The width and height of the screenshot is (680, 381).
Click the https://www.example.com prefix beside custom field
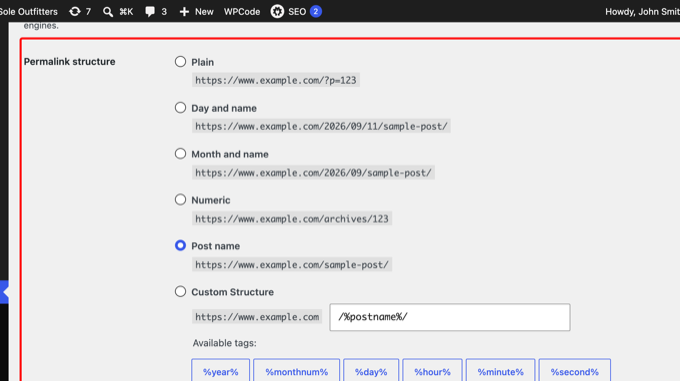coord(257,317)
